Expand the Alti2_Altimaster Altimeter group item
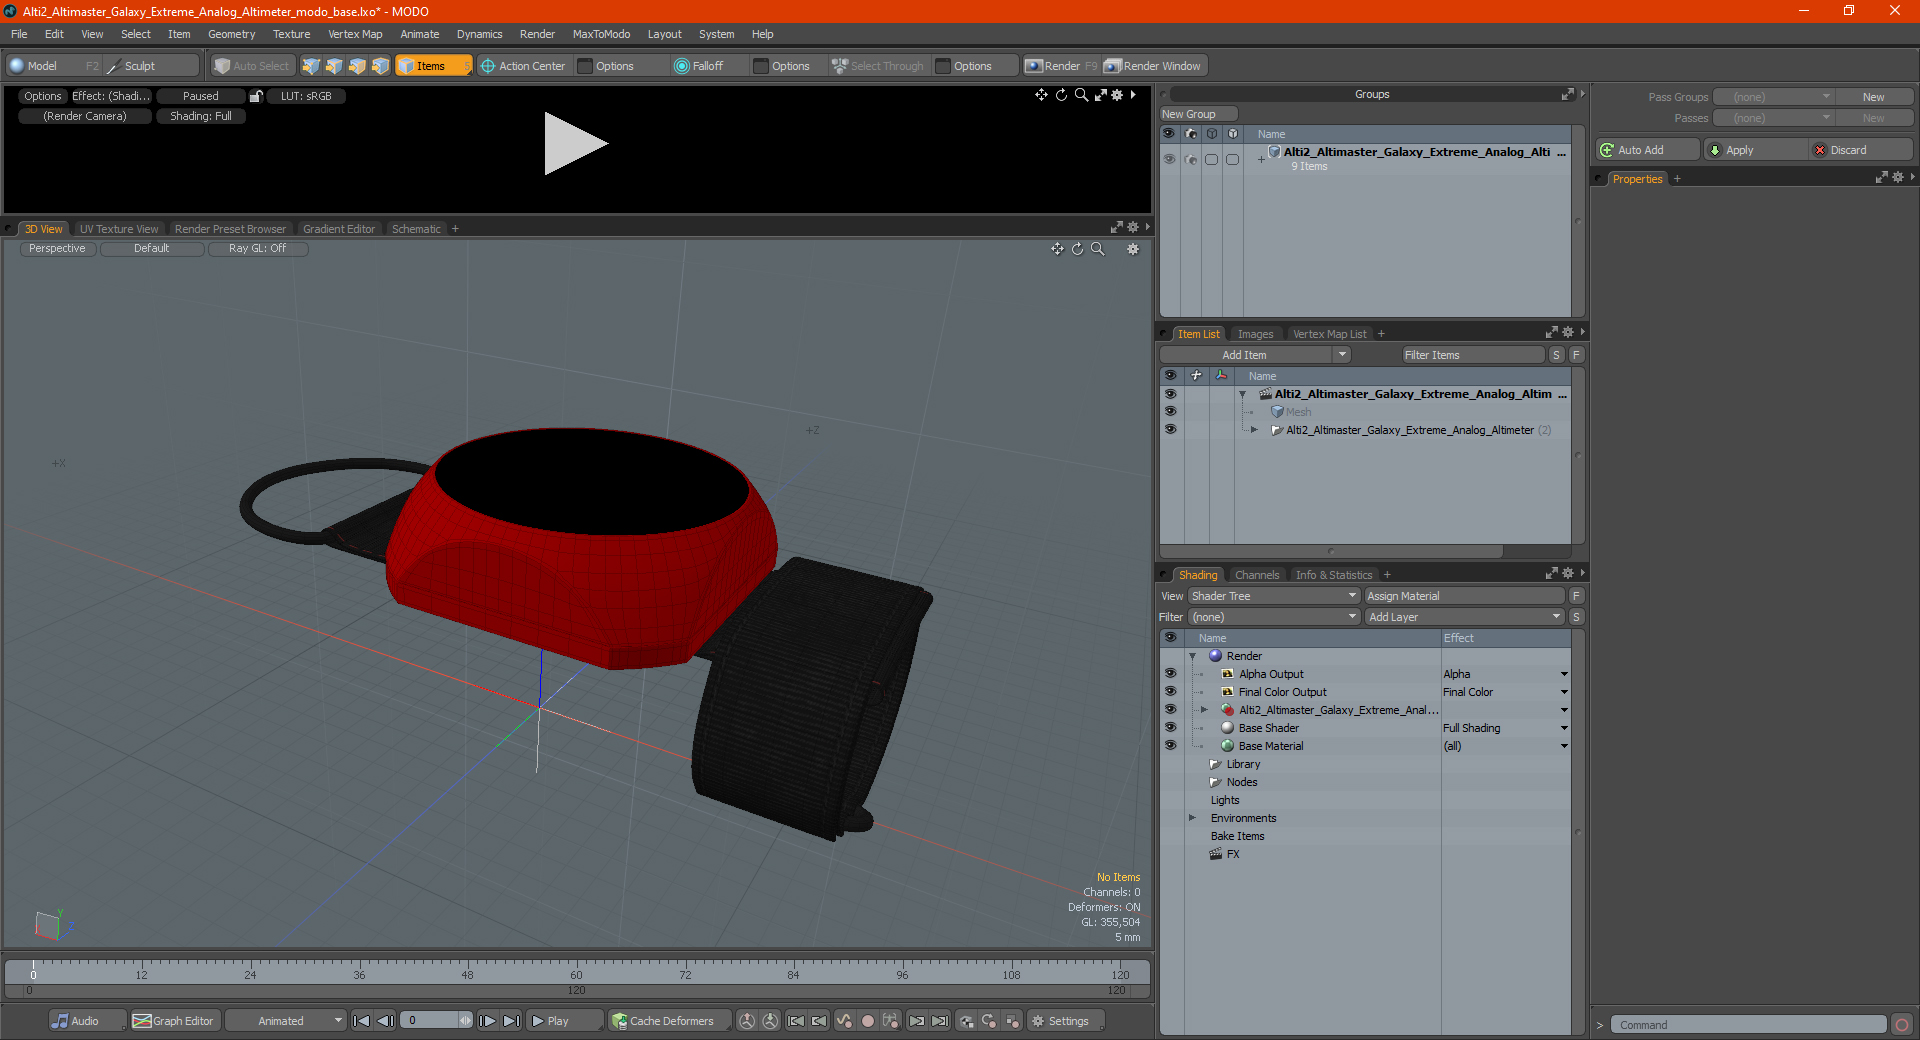Screen dimensions: 1920x1040 click(1254, 430)
